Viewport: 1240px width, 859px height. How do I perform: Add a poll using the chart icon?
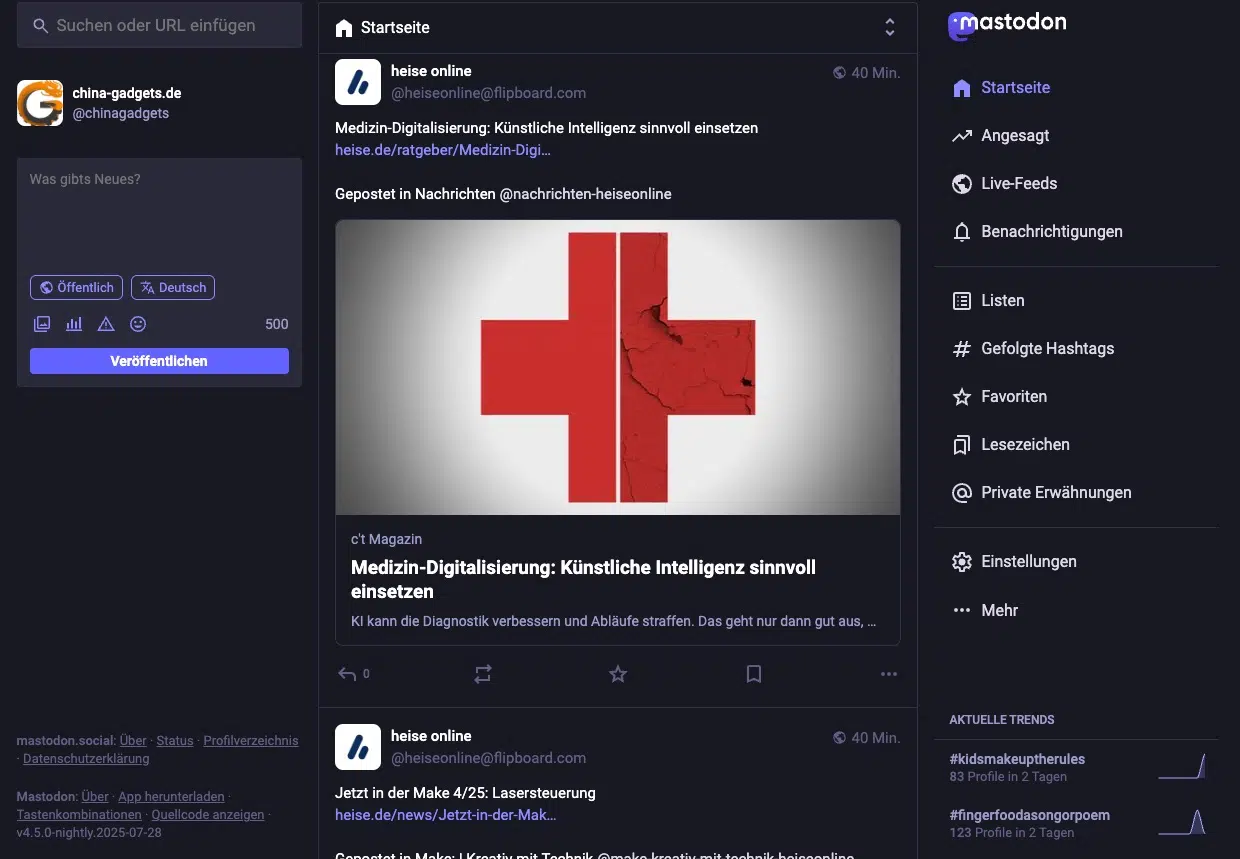(74, 324)
